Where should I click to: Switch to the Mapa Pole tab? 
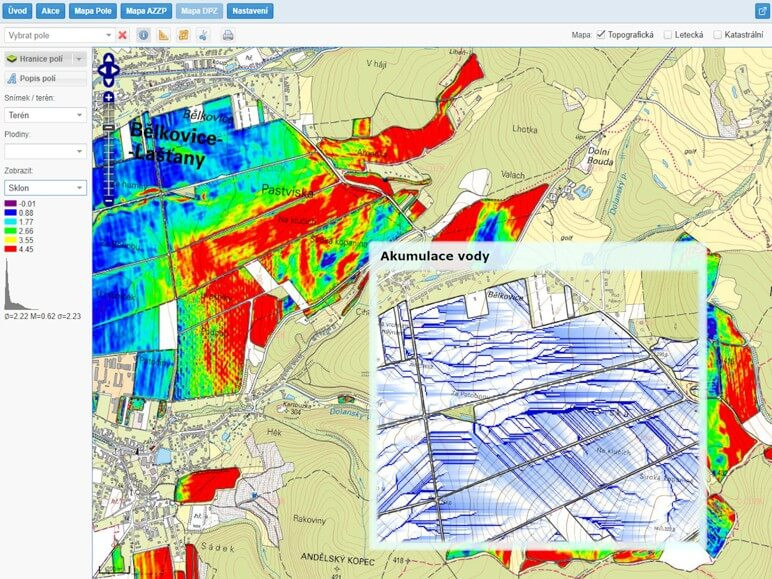(x=92, y=11)
